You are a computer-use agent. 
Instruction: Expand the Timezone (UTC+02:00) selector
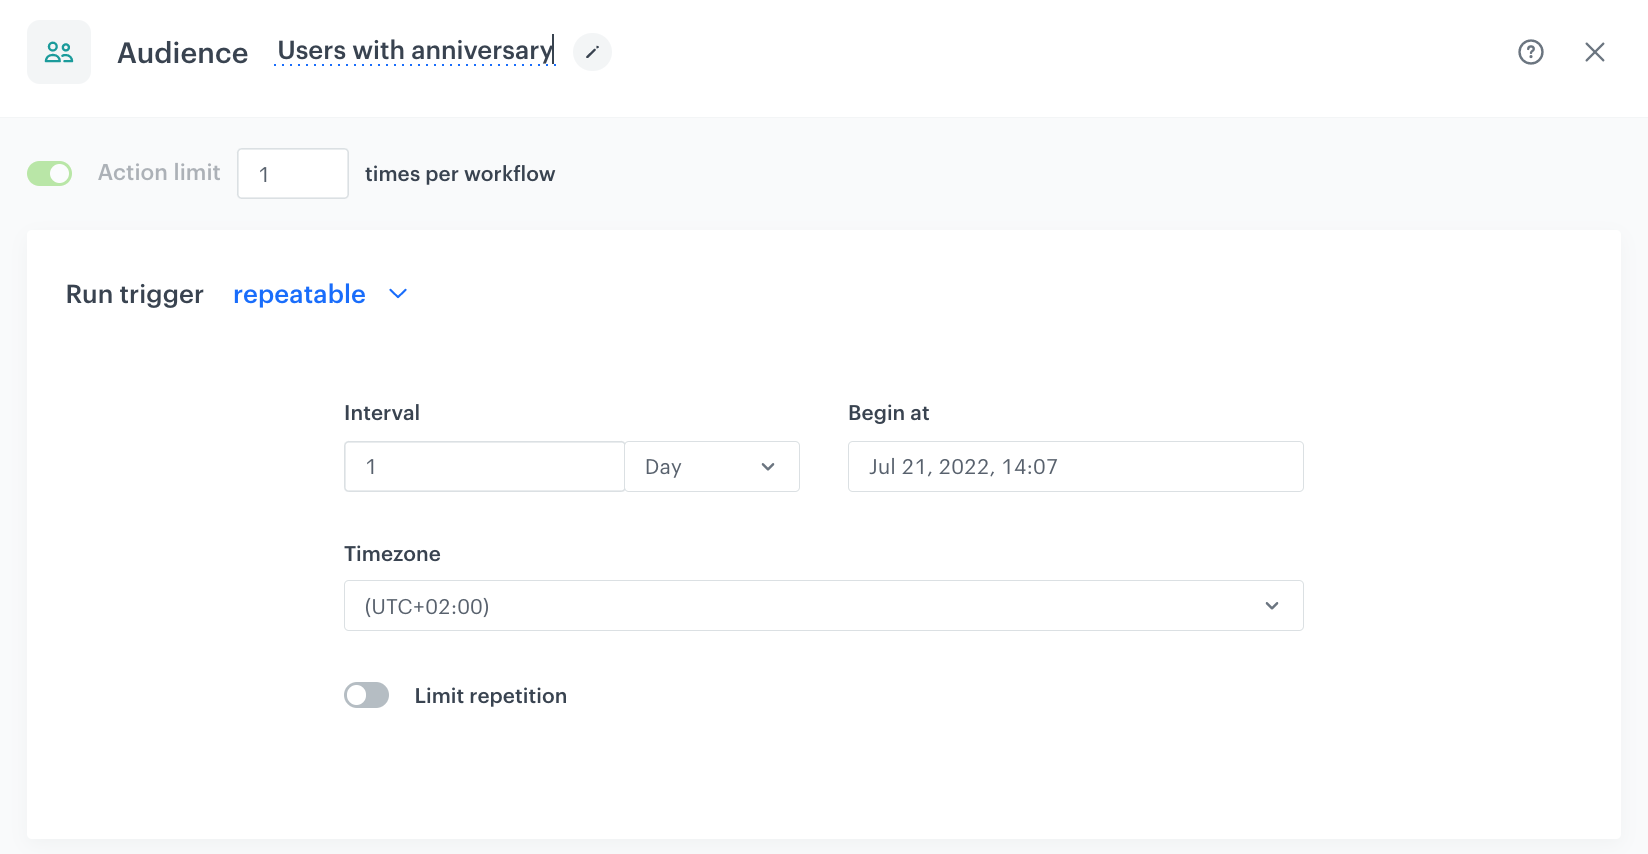click(822, 606)
